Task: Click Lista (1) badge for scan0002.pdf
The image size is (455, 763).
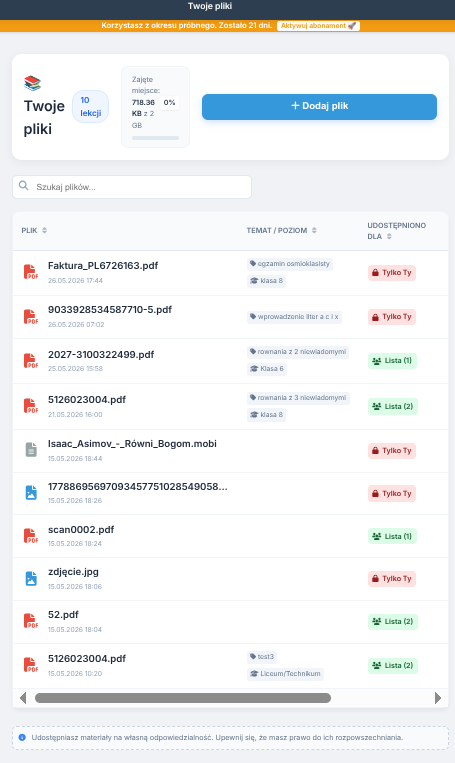Action: point(392,536)
